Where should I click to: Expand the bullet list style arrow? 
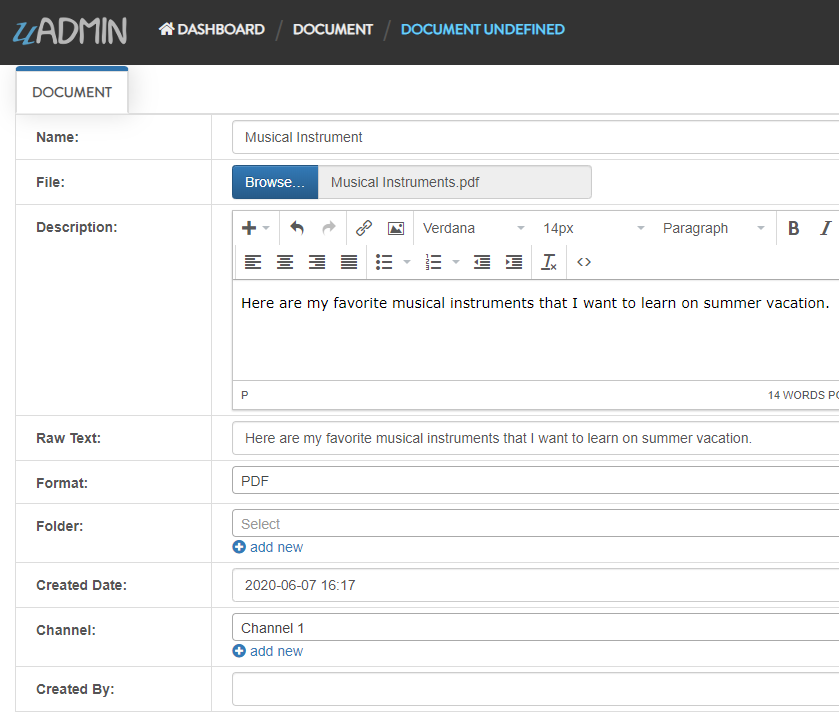(x=407, y=262)
